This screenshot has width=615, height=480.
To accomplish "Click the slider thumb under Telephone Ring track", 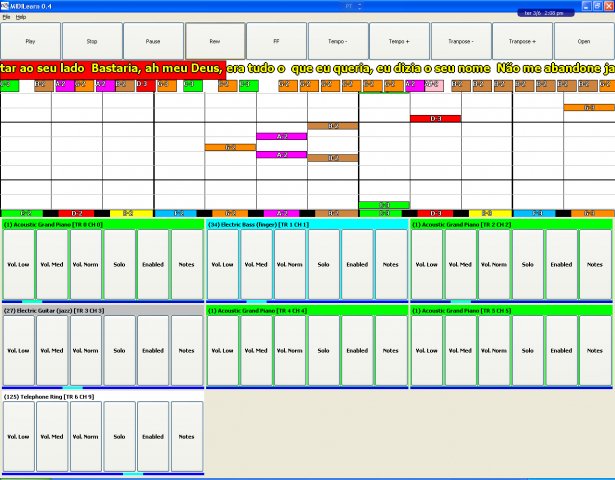I will tap(133, 474).
